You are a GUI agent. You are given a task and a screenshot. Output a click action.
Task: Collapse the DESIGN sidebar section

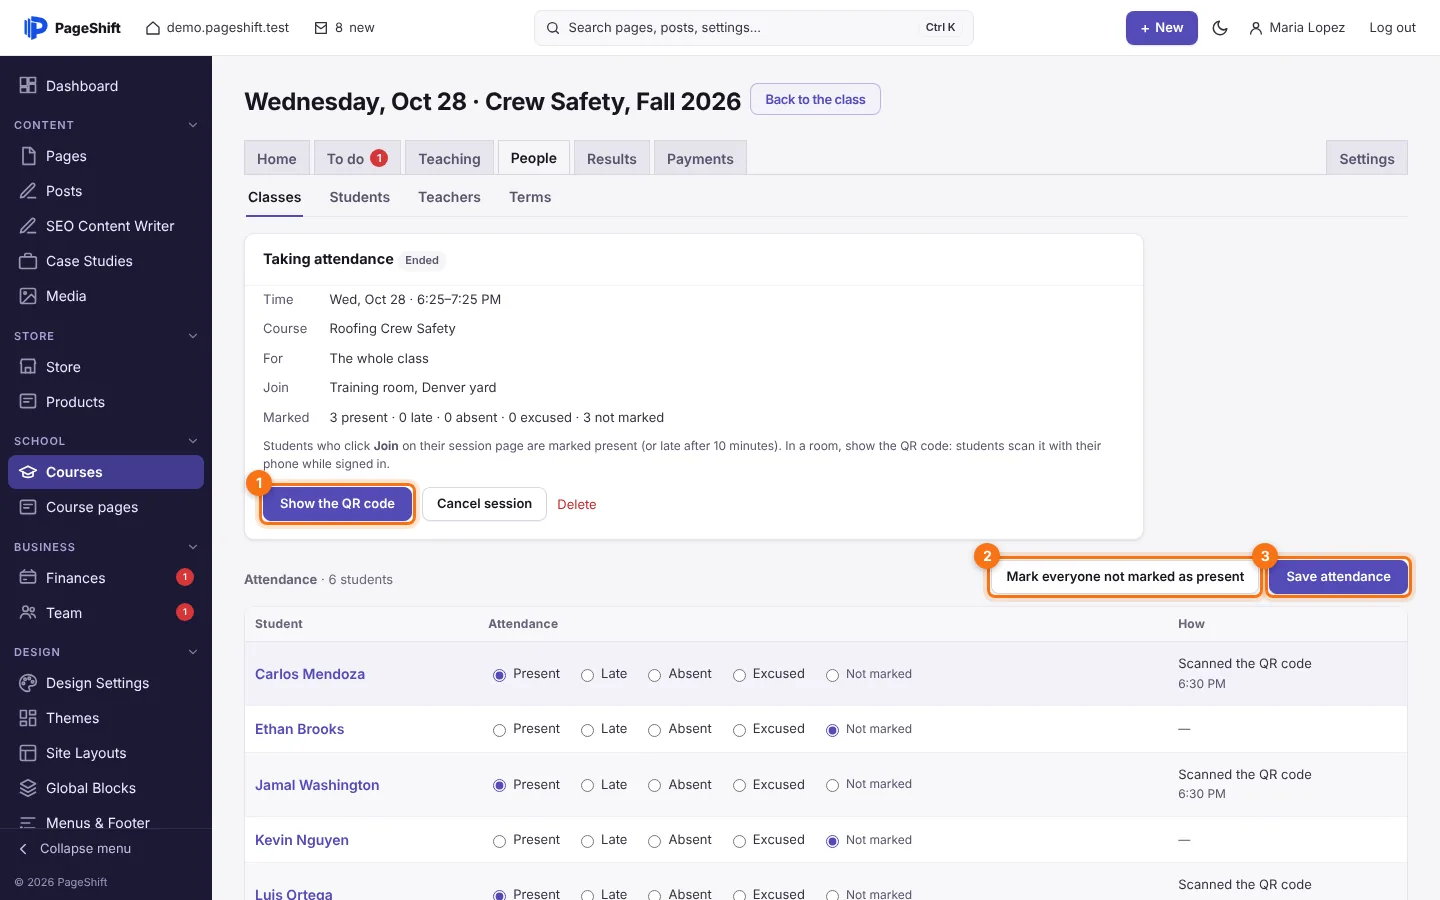point(193,652)
